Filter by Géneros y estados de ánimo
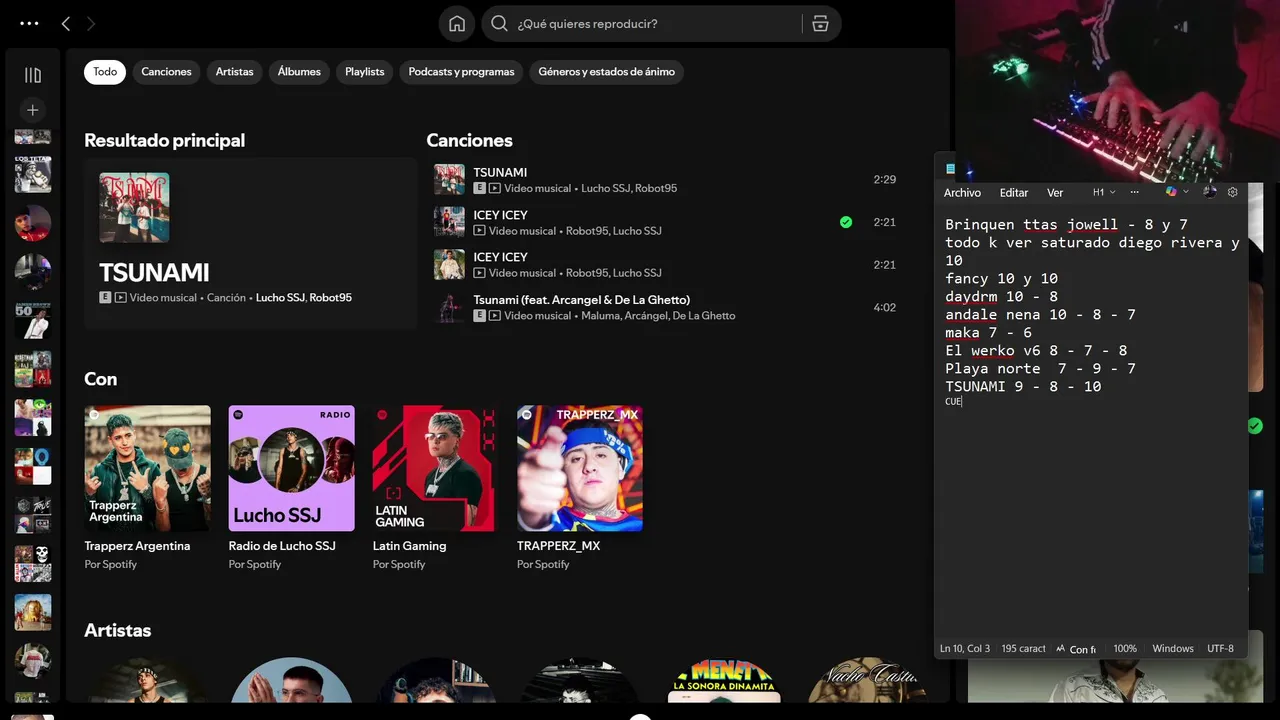 pyautogui.click(x=606, y=72)
